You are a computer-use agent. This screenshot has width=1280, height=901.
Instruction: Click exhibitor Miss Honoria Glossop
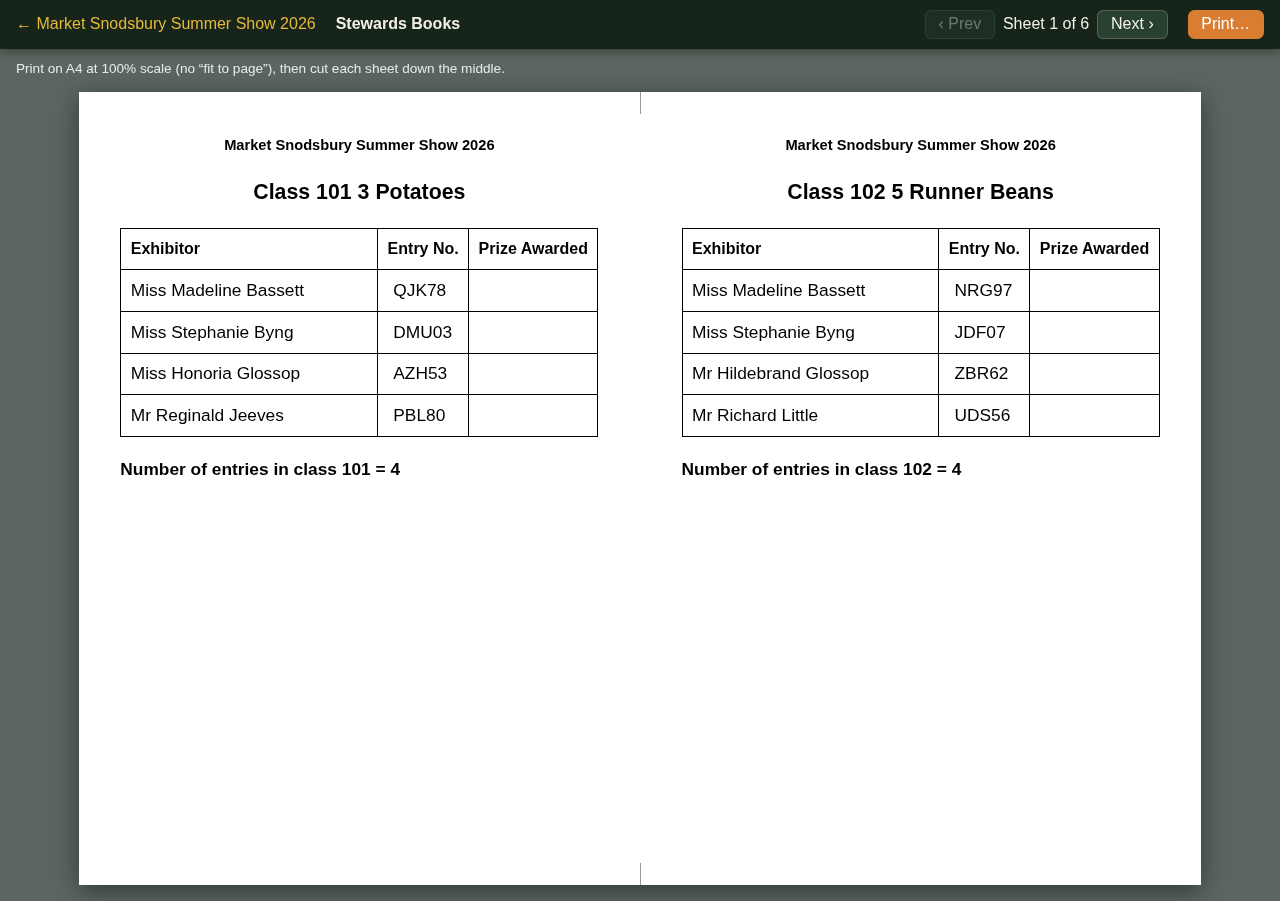pos(215,374)
